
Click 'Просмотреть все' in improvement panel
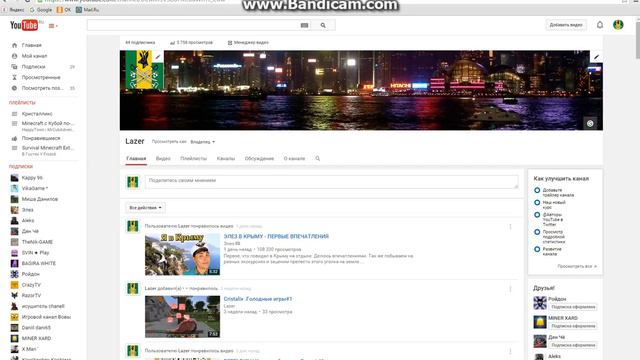click(577, 266)
